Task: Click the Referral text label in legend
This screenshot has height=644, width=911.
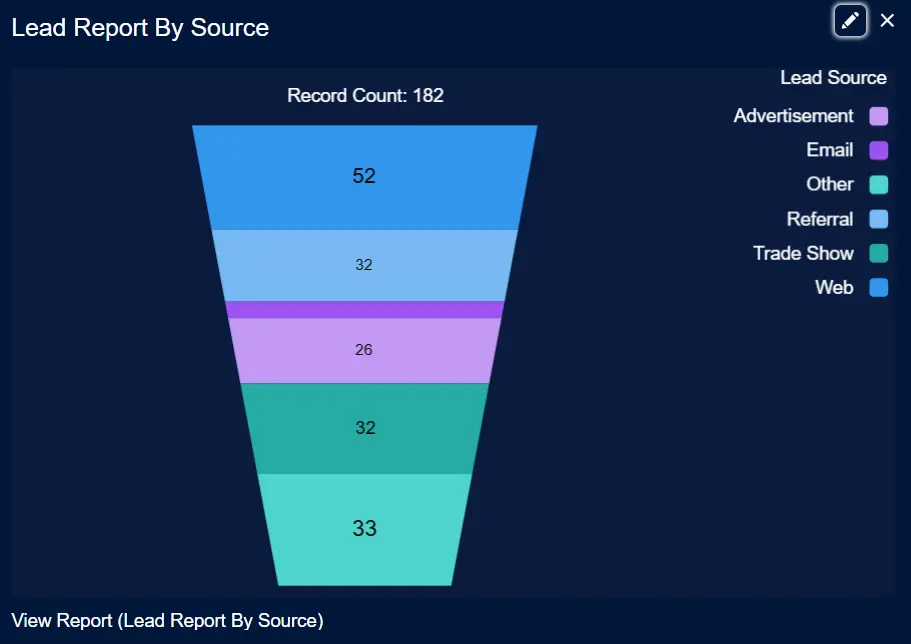Action: [x=819, y=220]
